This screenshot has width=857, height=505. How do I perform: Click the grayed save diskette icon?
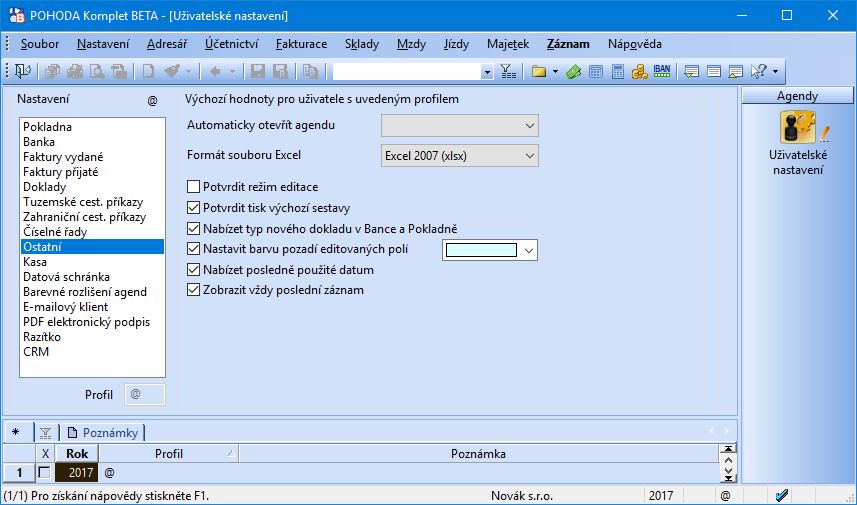click(x=258, y=71)
